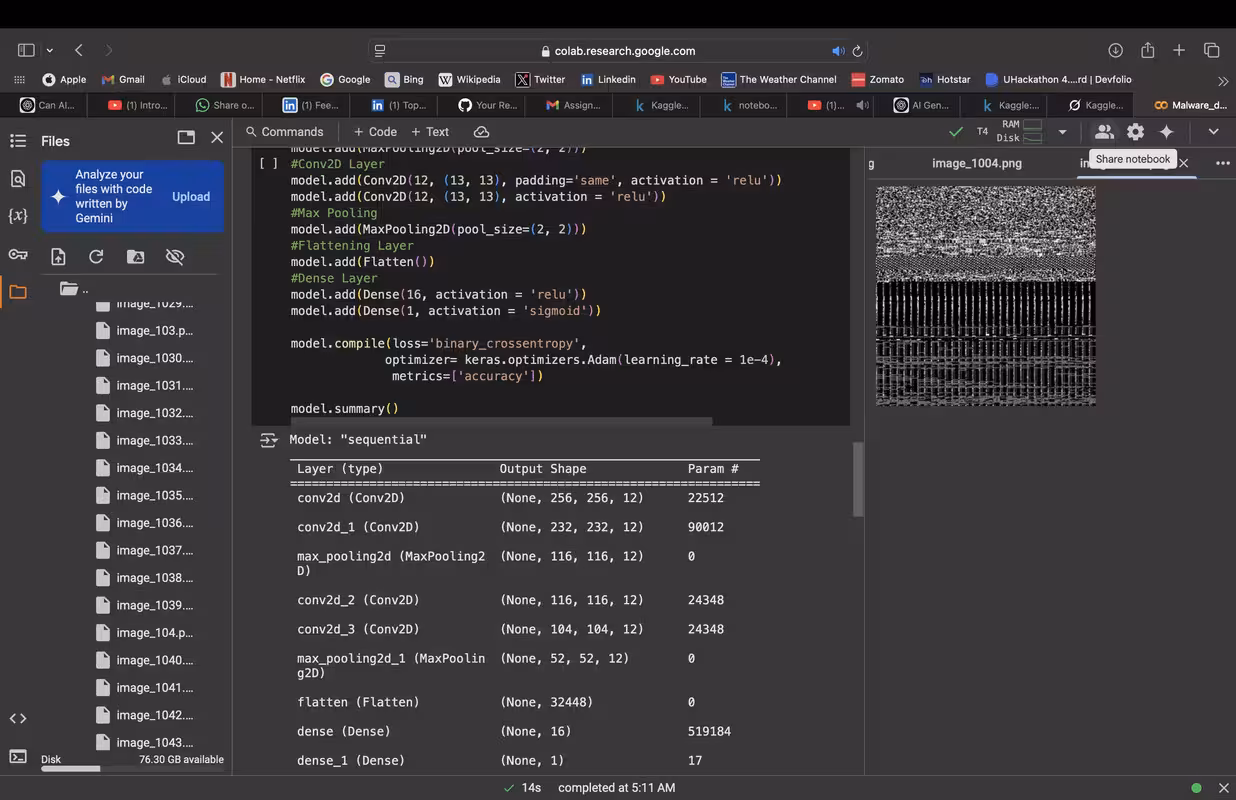Open the Find and replace sidebar icon
The width and height of the screenshot is (1236, 800).
(x=17, y=179)
